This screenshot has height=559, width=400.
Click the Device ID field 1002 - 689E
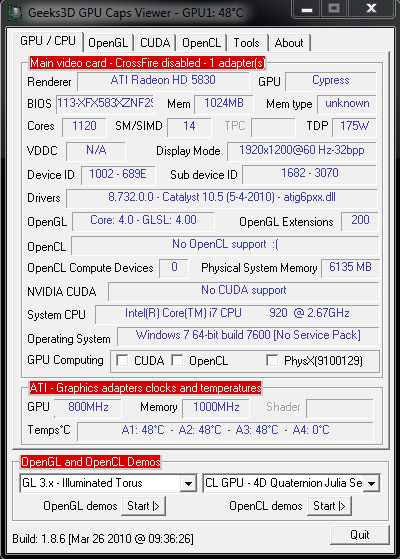118,175
